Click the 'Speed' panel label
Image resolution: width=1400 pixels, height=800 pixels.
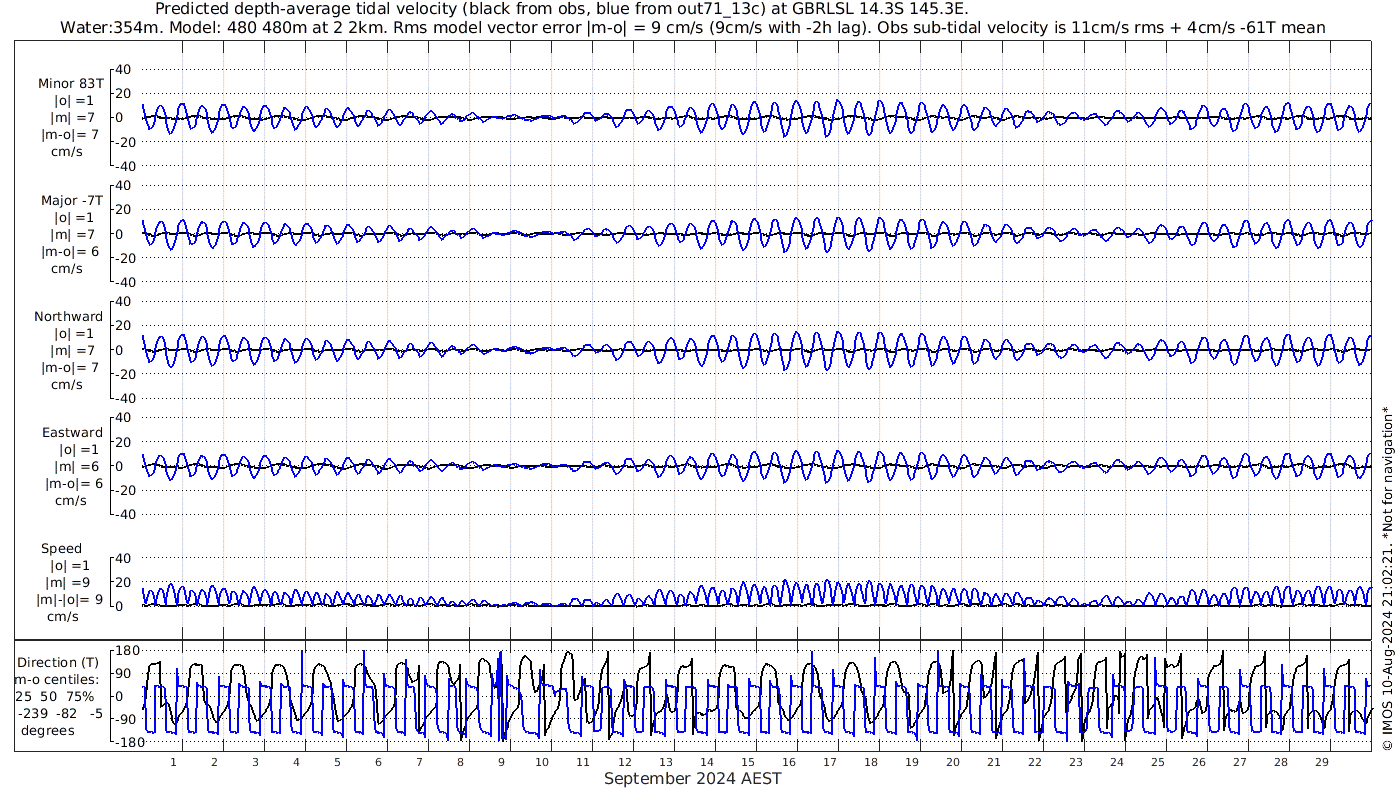[62, 549]
